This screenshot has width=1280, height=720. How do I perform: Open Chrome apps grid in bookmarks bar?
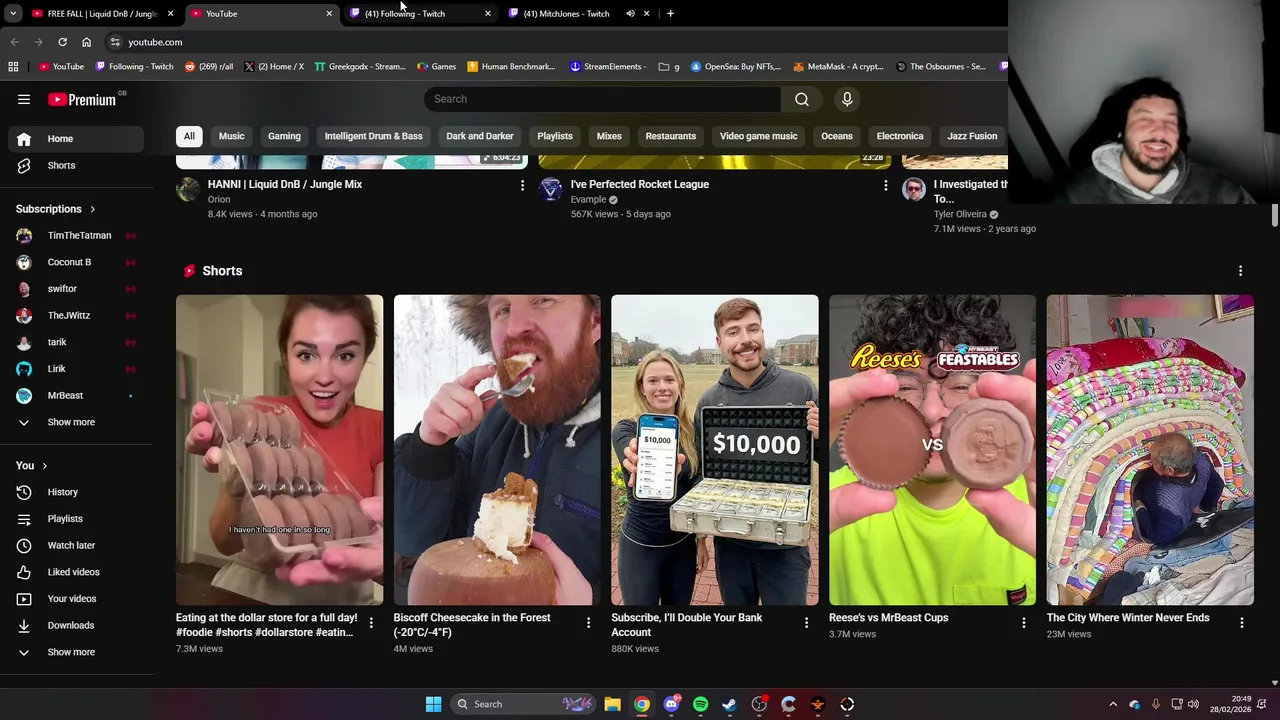(x=13, y=67)
